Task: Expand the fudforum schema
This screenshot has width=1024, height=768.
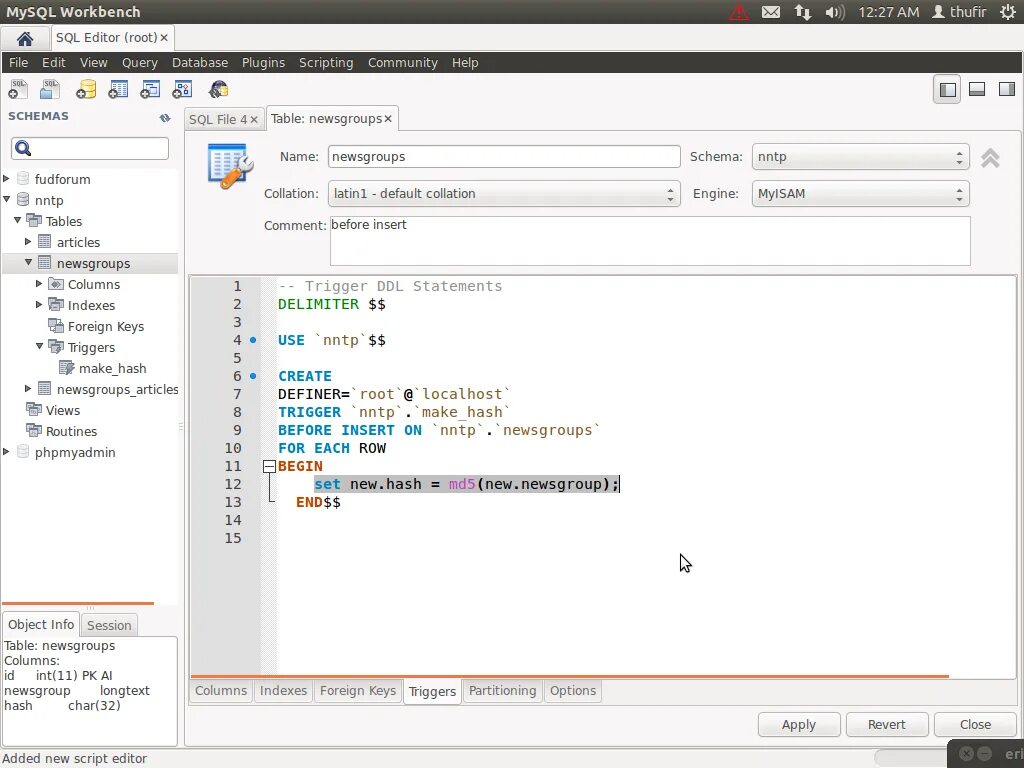Action: point(7,178)
